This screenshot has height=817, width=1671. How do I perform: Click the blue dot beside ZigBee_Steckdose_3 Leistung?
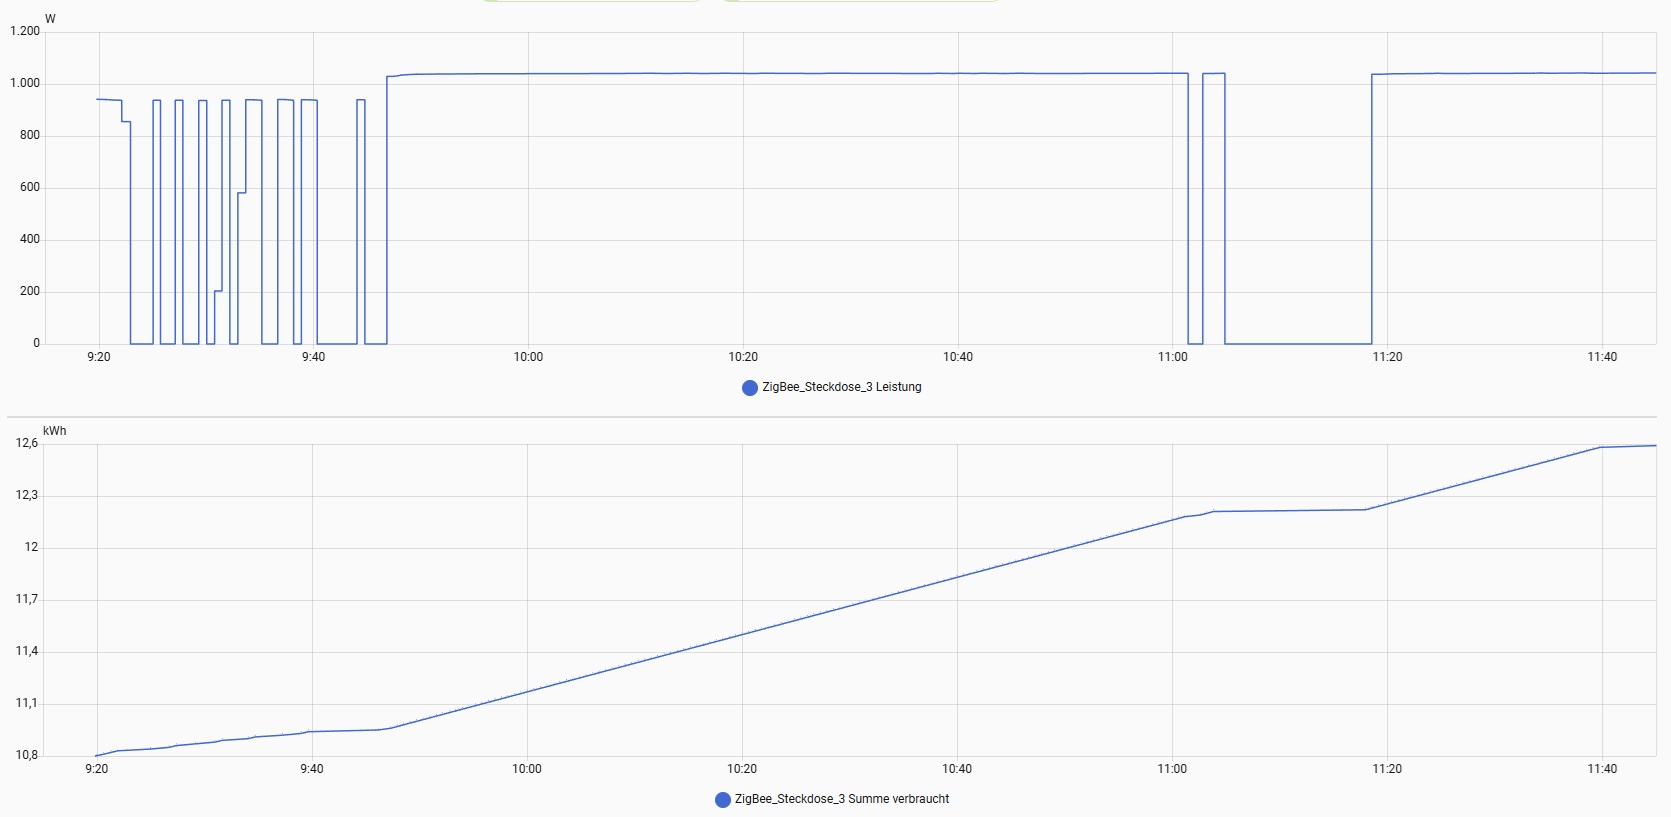point(749,388)
